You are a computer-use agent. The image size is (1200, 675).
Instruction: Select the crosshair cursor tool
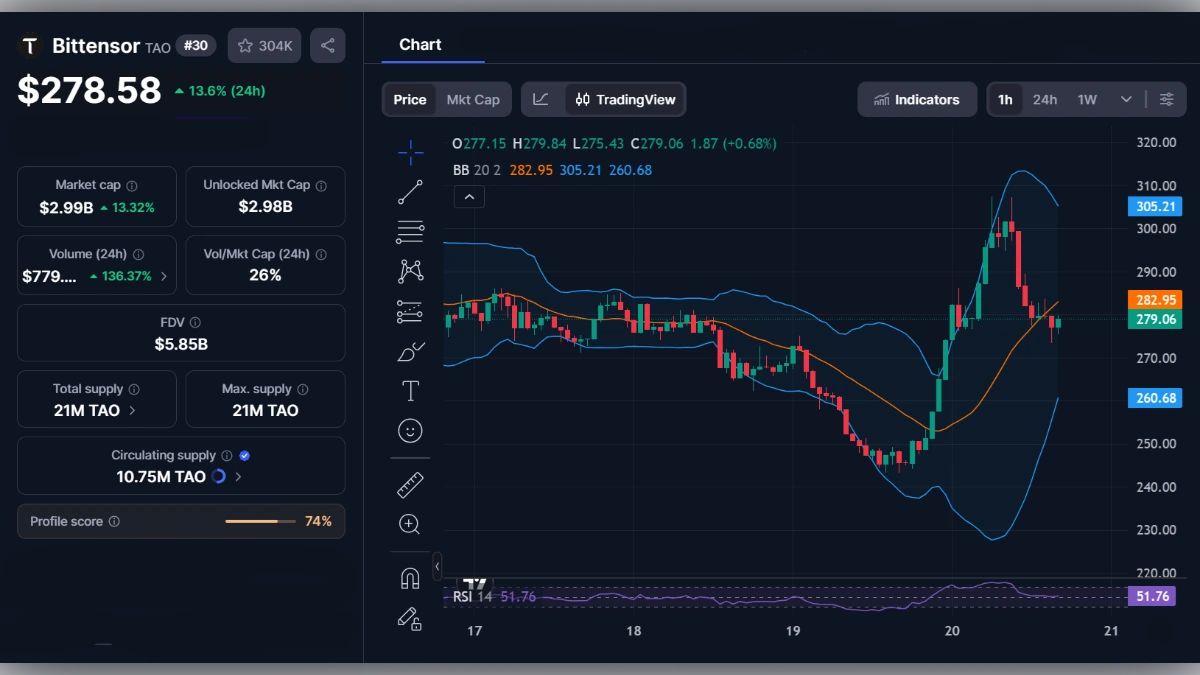(410, 152)
